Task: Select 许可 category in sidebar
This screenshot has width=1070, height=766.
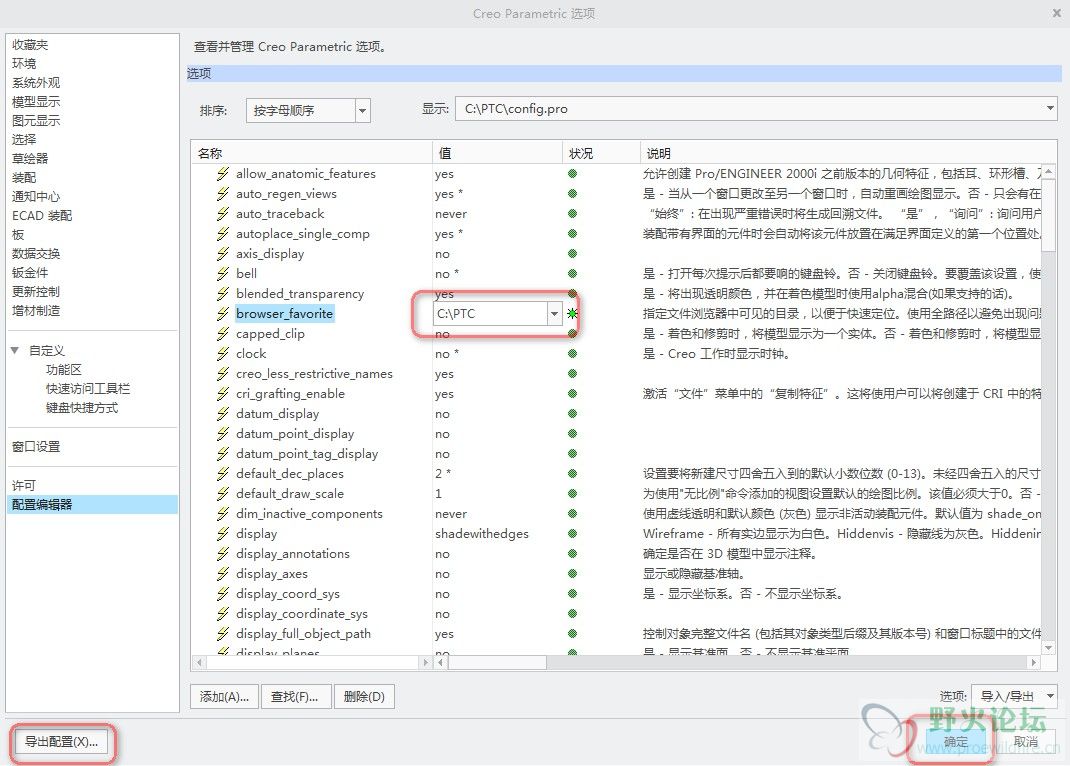Action: (x=24, y=486)
